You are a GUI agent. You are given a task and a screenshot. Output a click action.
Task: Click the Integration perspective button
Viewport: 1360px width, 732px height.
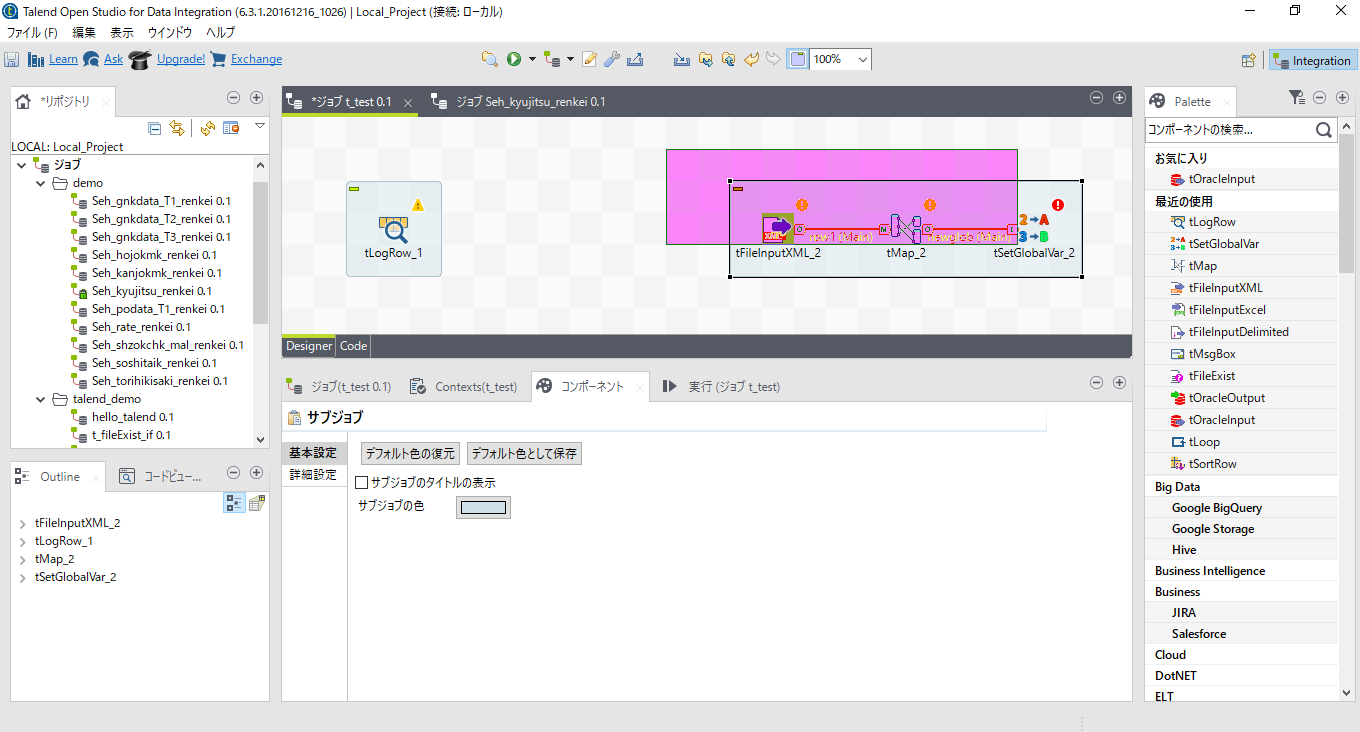click(1312, 60)
